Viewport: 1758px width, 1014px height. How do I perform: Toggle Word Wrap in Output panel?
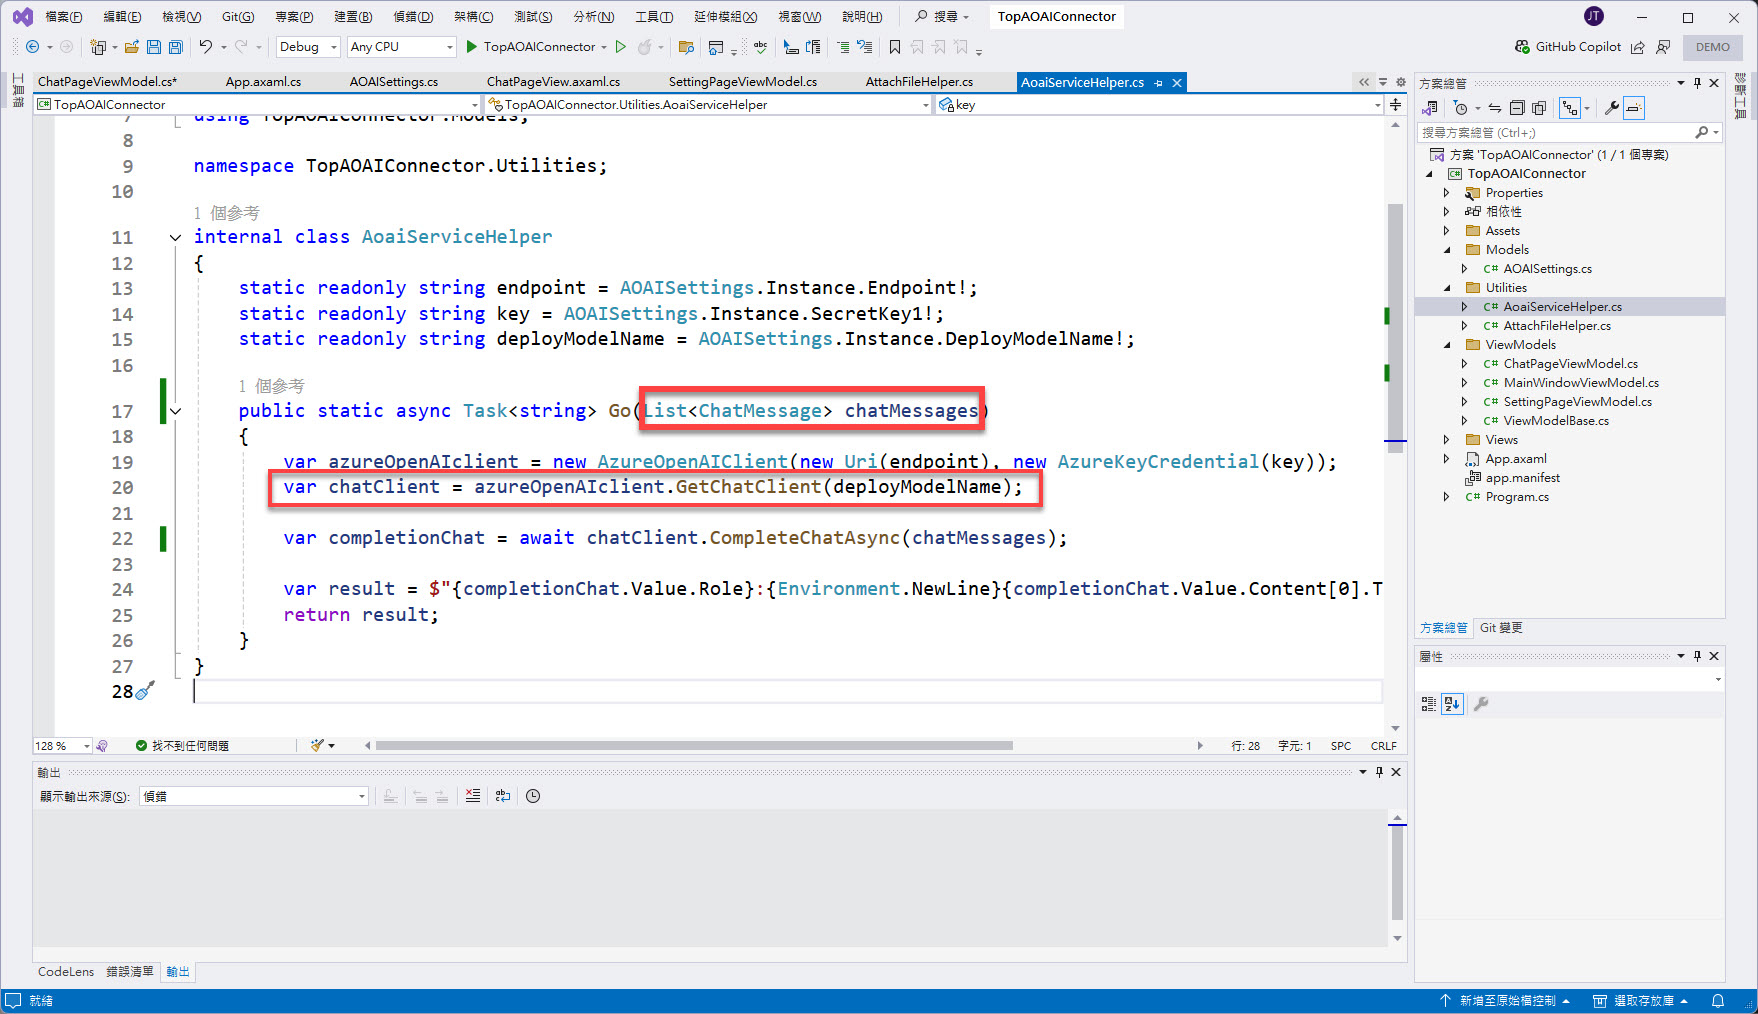point(503,796)
